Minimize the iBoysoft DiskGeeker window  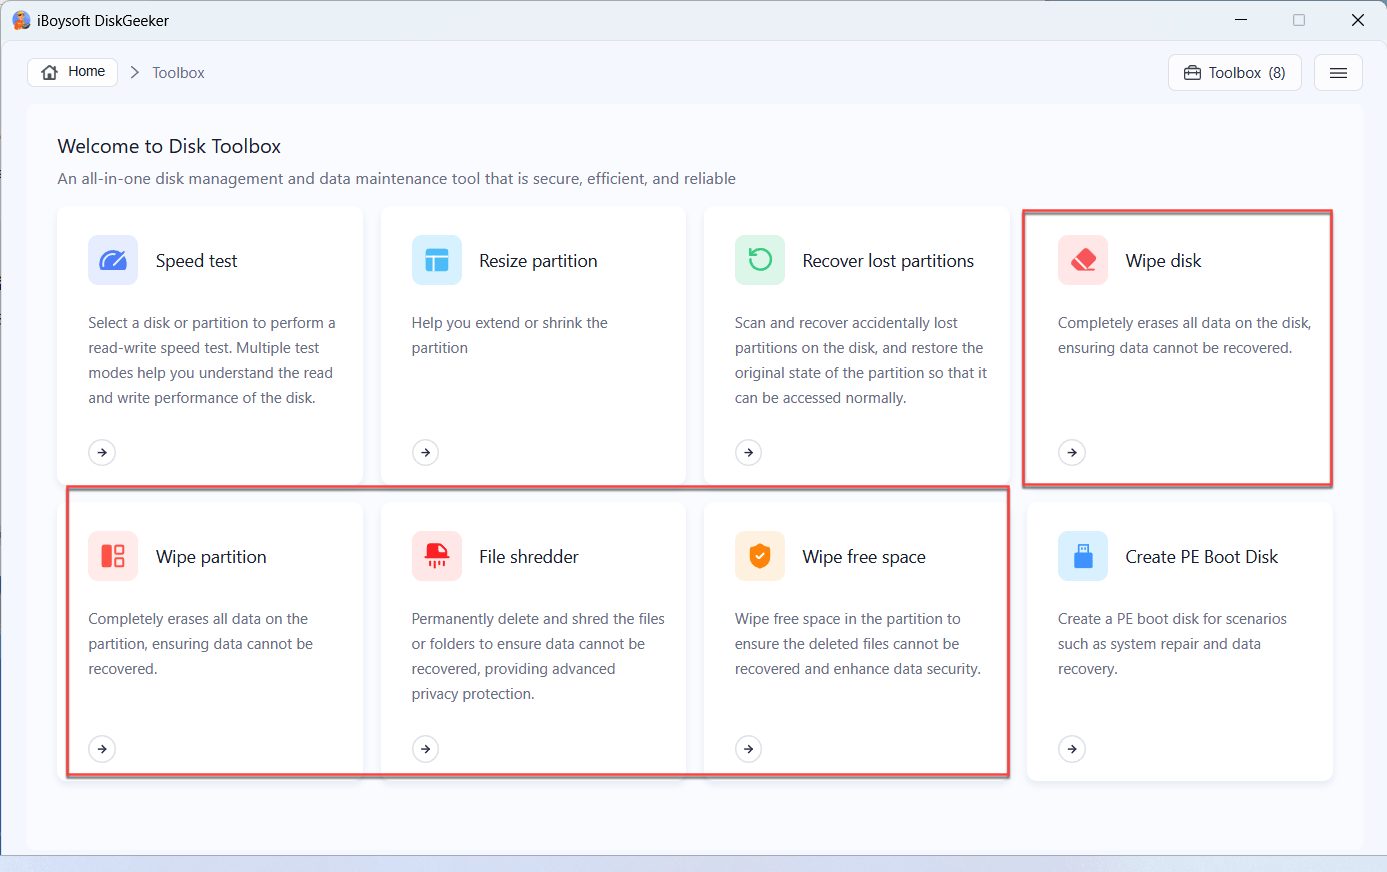[x=1241, y=20]
